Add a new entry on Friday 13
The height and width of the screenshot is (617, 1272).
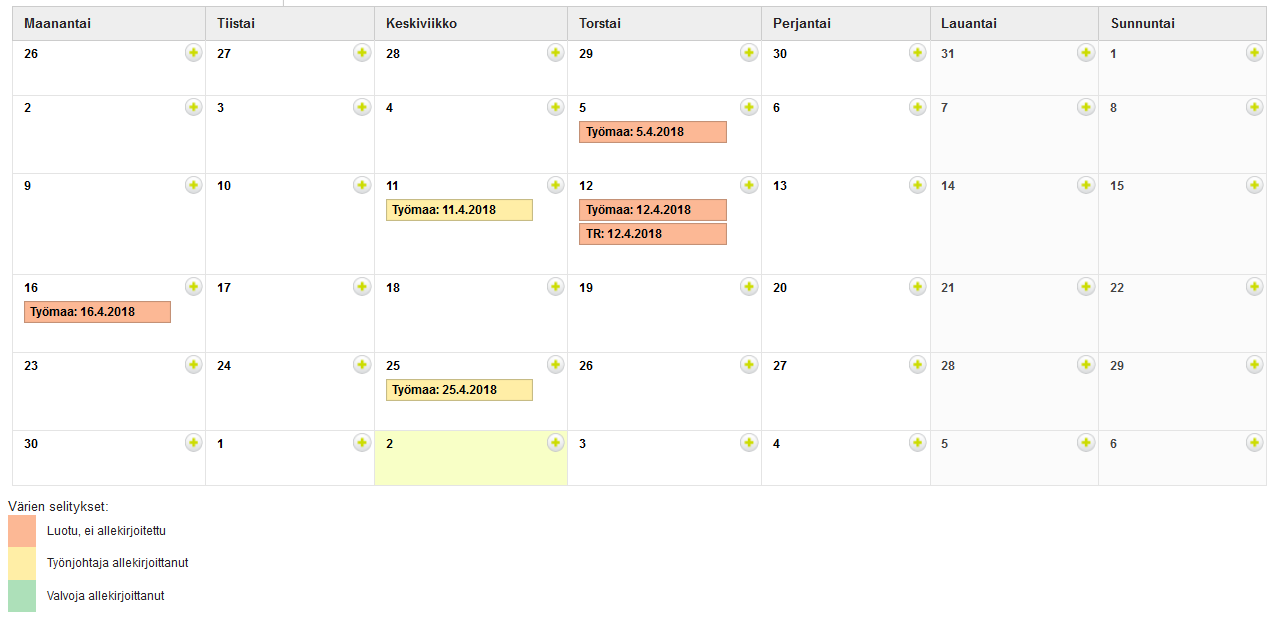tap(917, 185)
